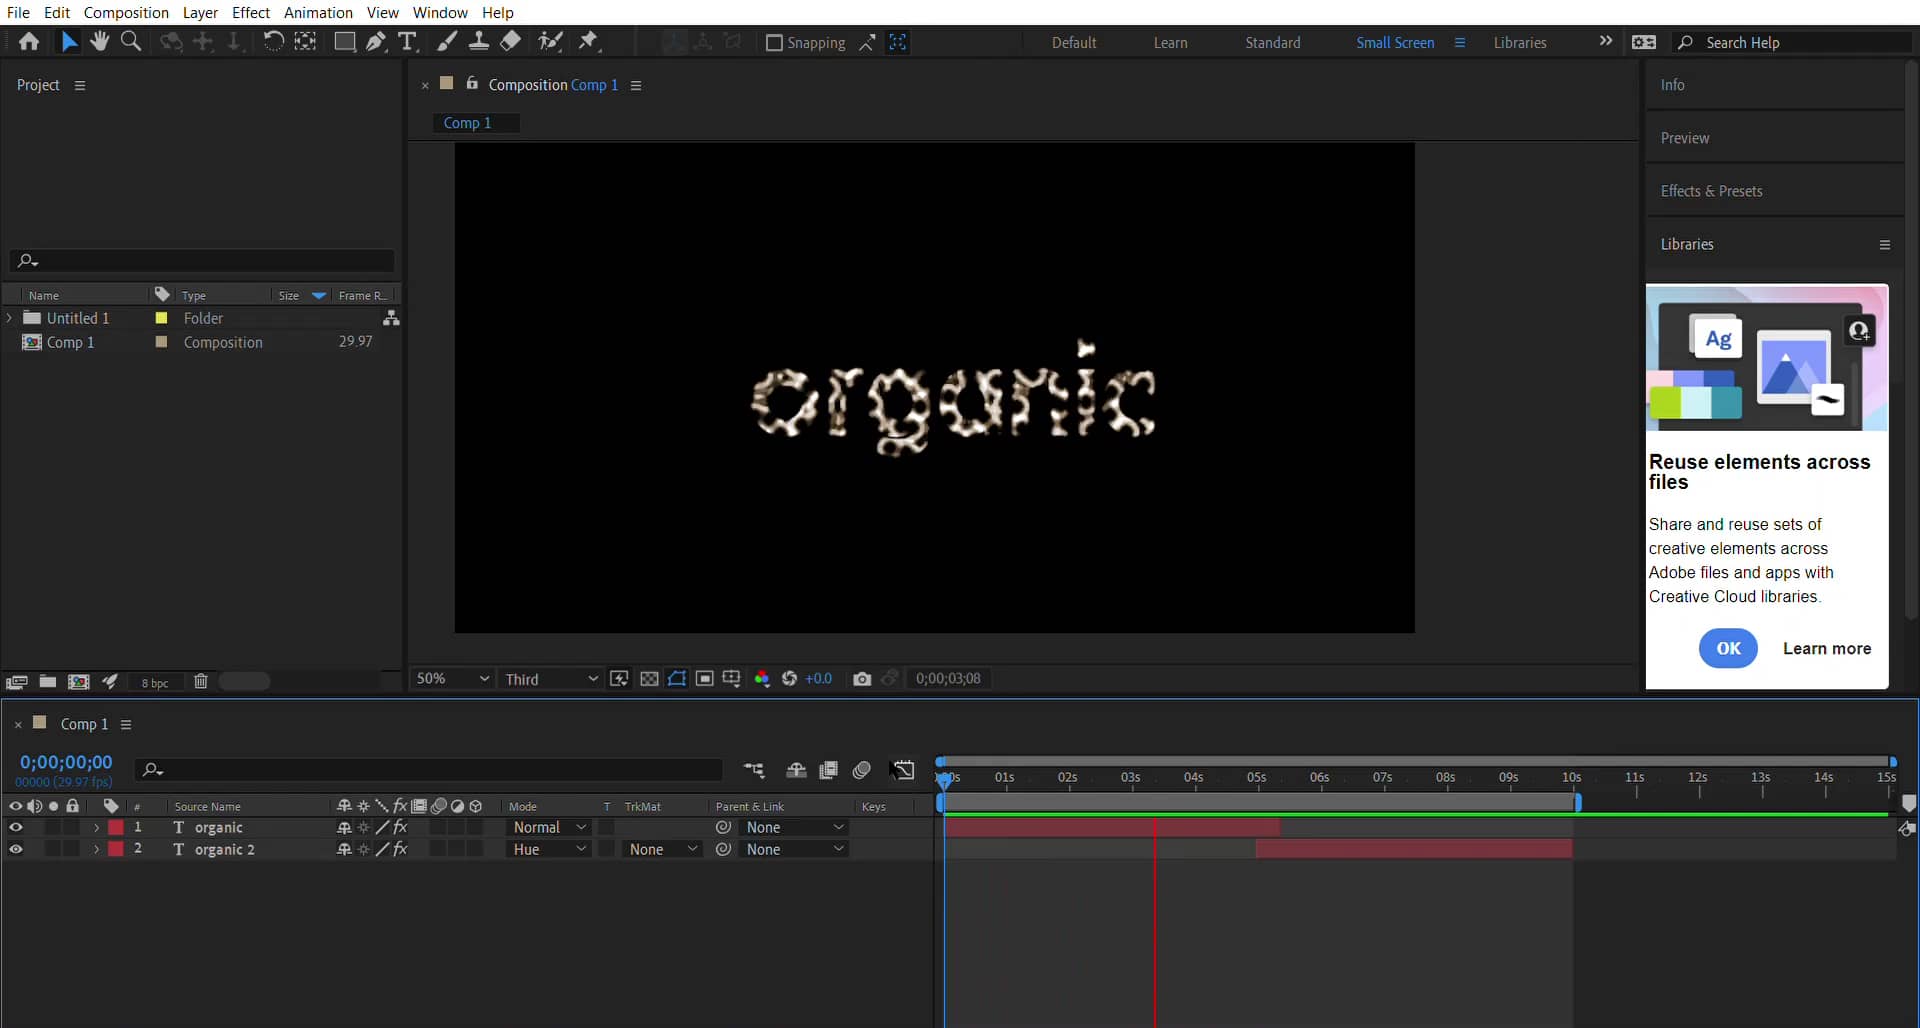Open Show Channel and Color Management settings
This screenshot has width=1920, height=1028.
[762, 679]
